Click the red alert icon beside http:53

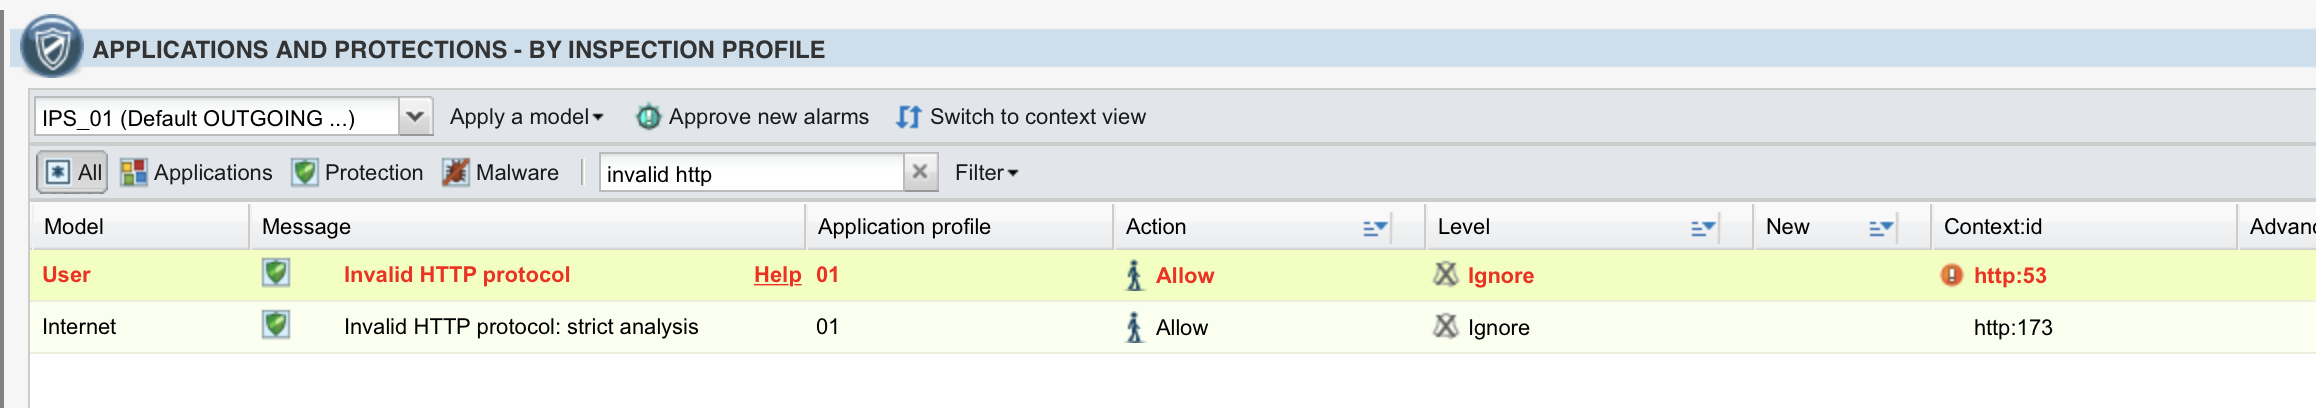click(1952, 275)
